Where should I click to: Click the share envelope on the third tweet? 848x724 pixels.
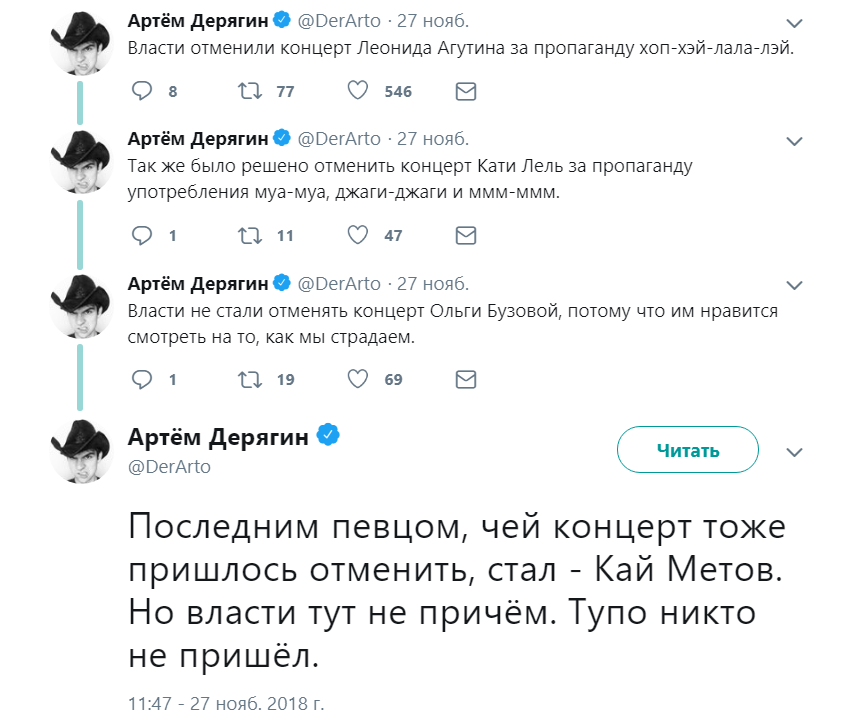coord(464,379)
